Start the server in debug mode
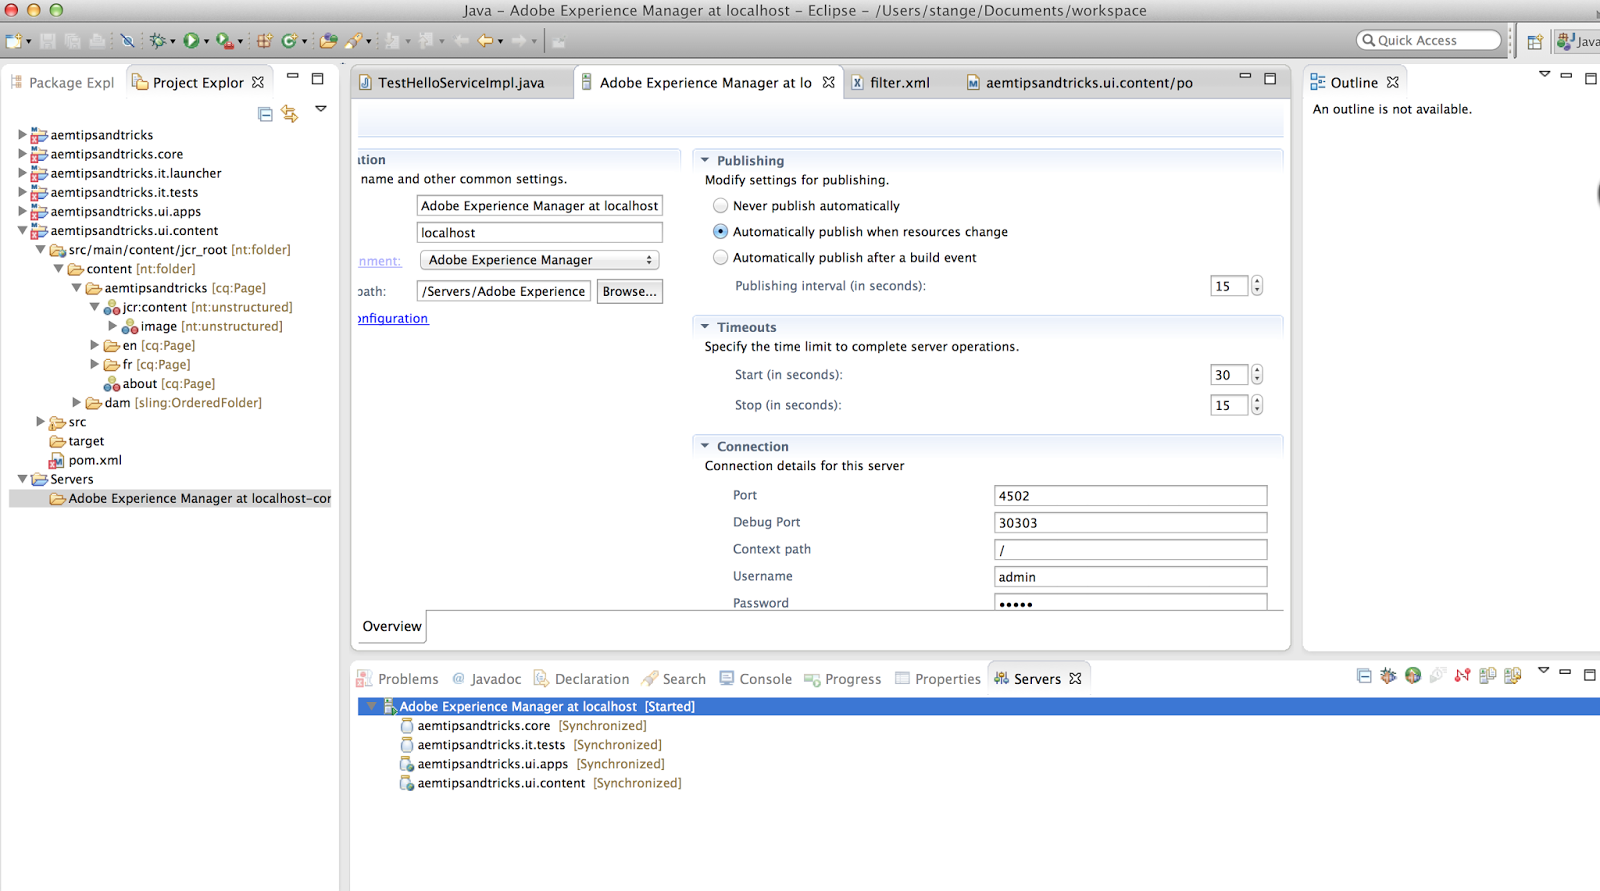 point(1388,676)
